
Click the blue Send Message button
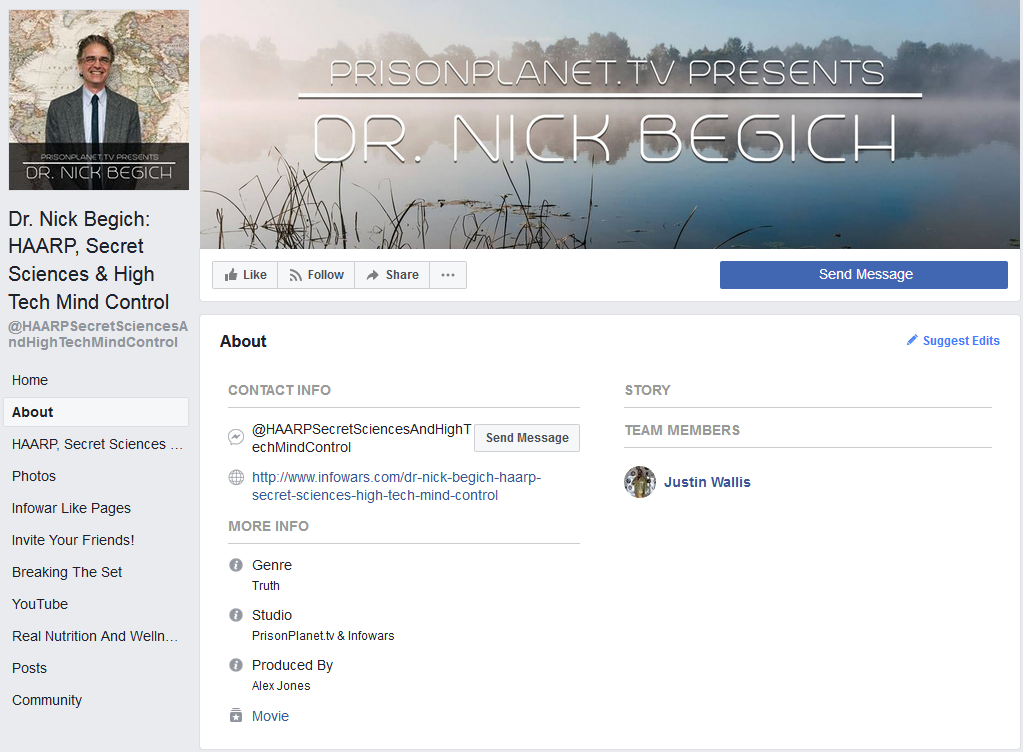pos(864,275)
